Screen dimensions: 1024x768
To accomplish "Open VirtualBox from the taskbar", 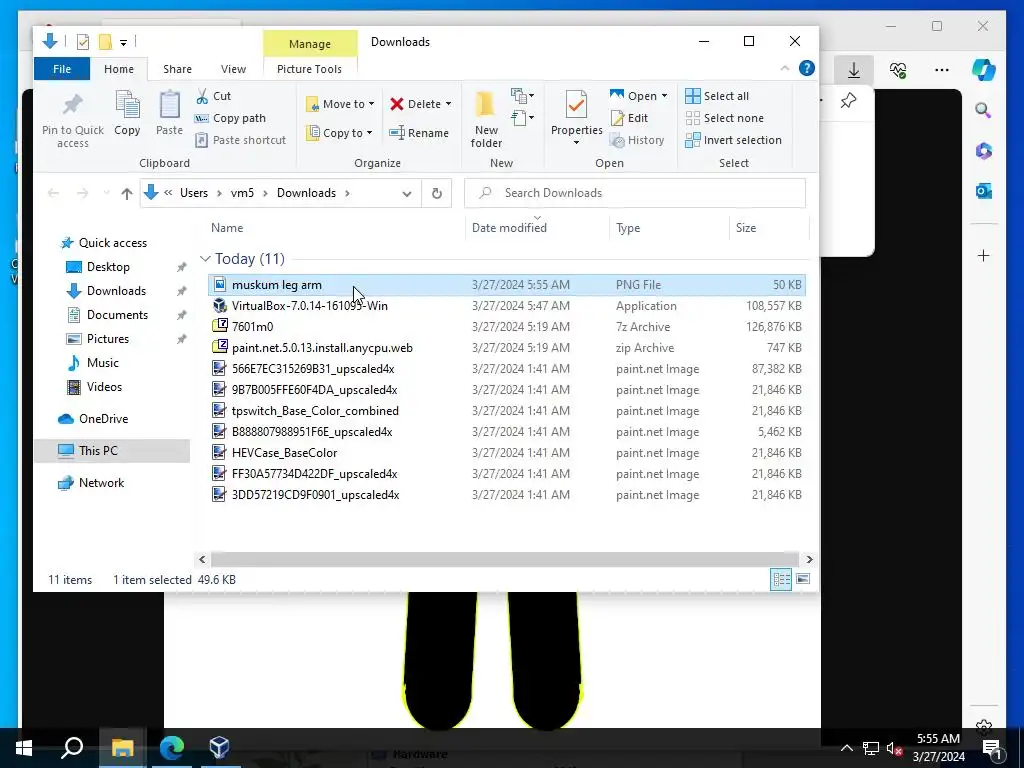I will (x=219, y=748).
